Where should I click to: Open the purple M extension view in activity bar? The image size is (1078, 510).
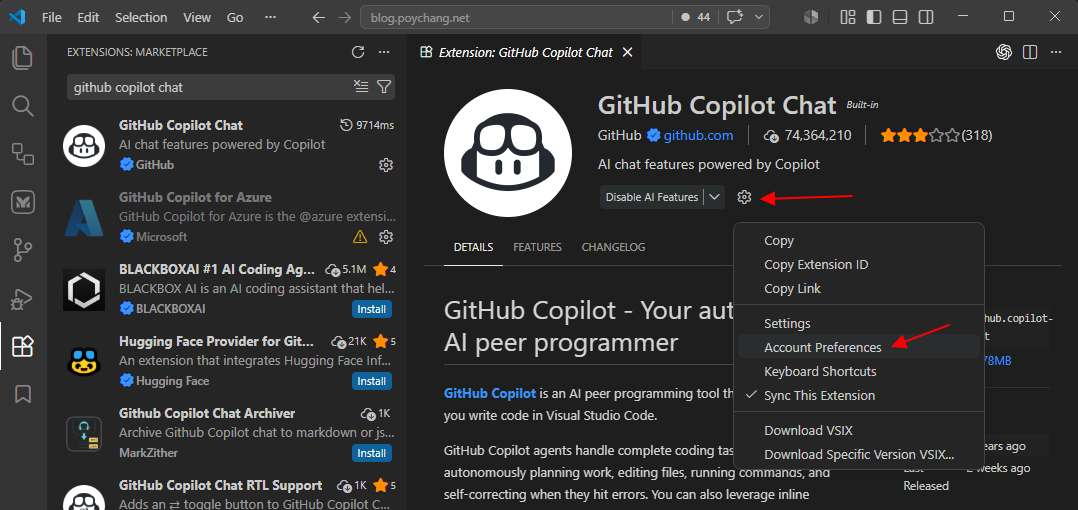click(23, 202)
